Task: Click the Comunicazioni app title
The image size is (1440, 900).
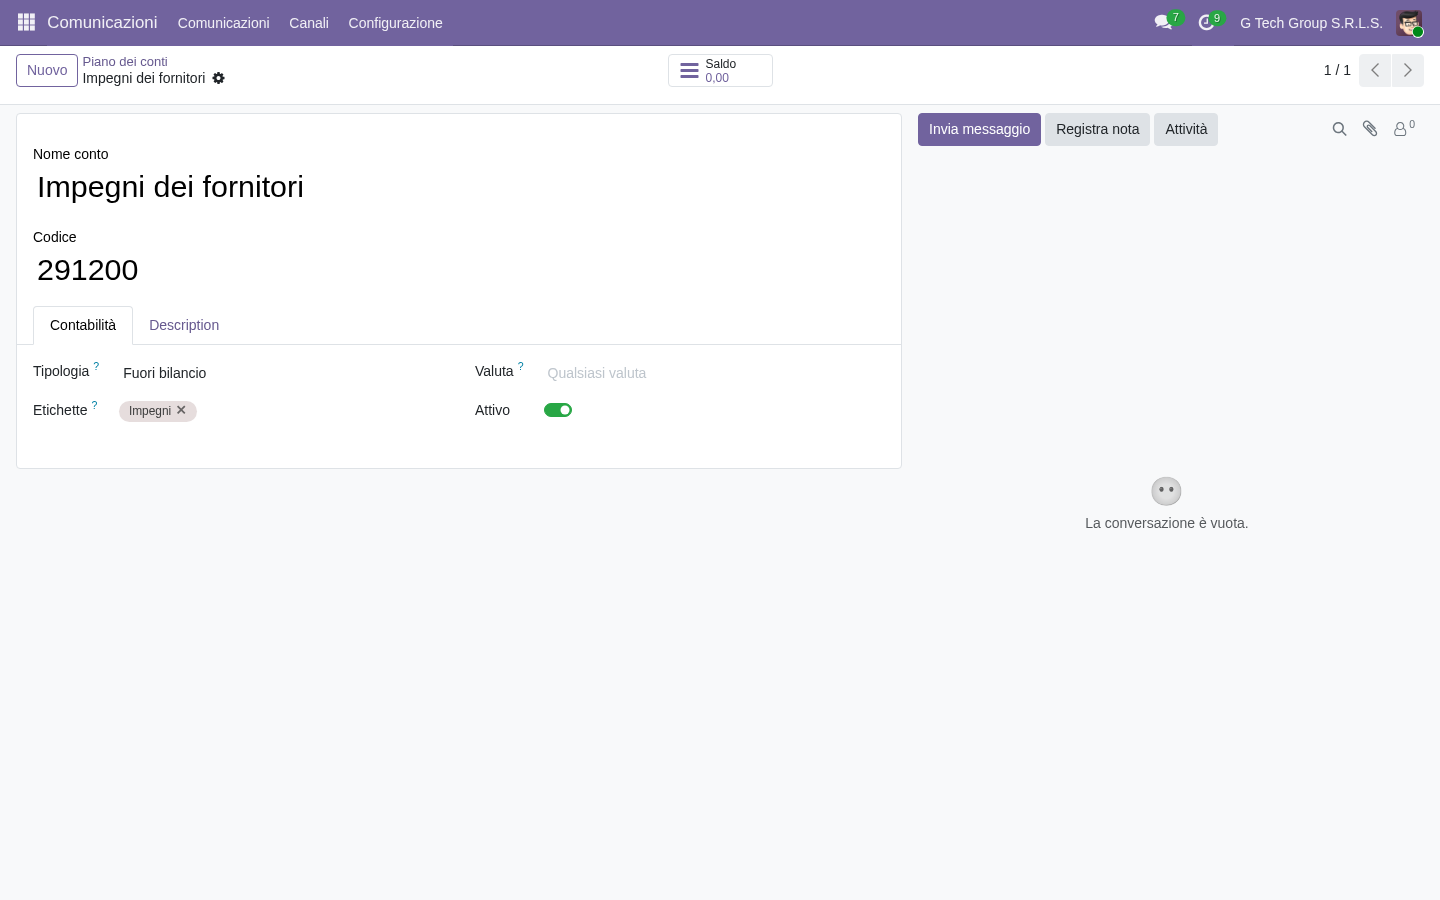Action: pos(102,22)
